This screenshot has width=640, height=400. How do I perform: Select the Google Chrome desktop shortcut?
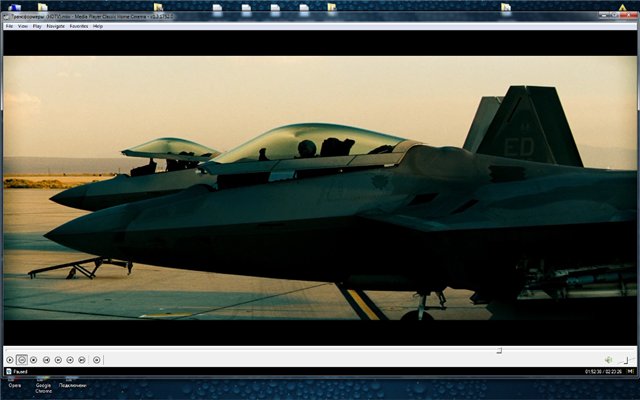coord(43,385)
